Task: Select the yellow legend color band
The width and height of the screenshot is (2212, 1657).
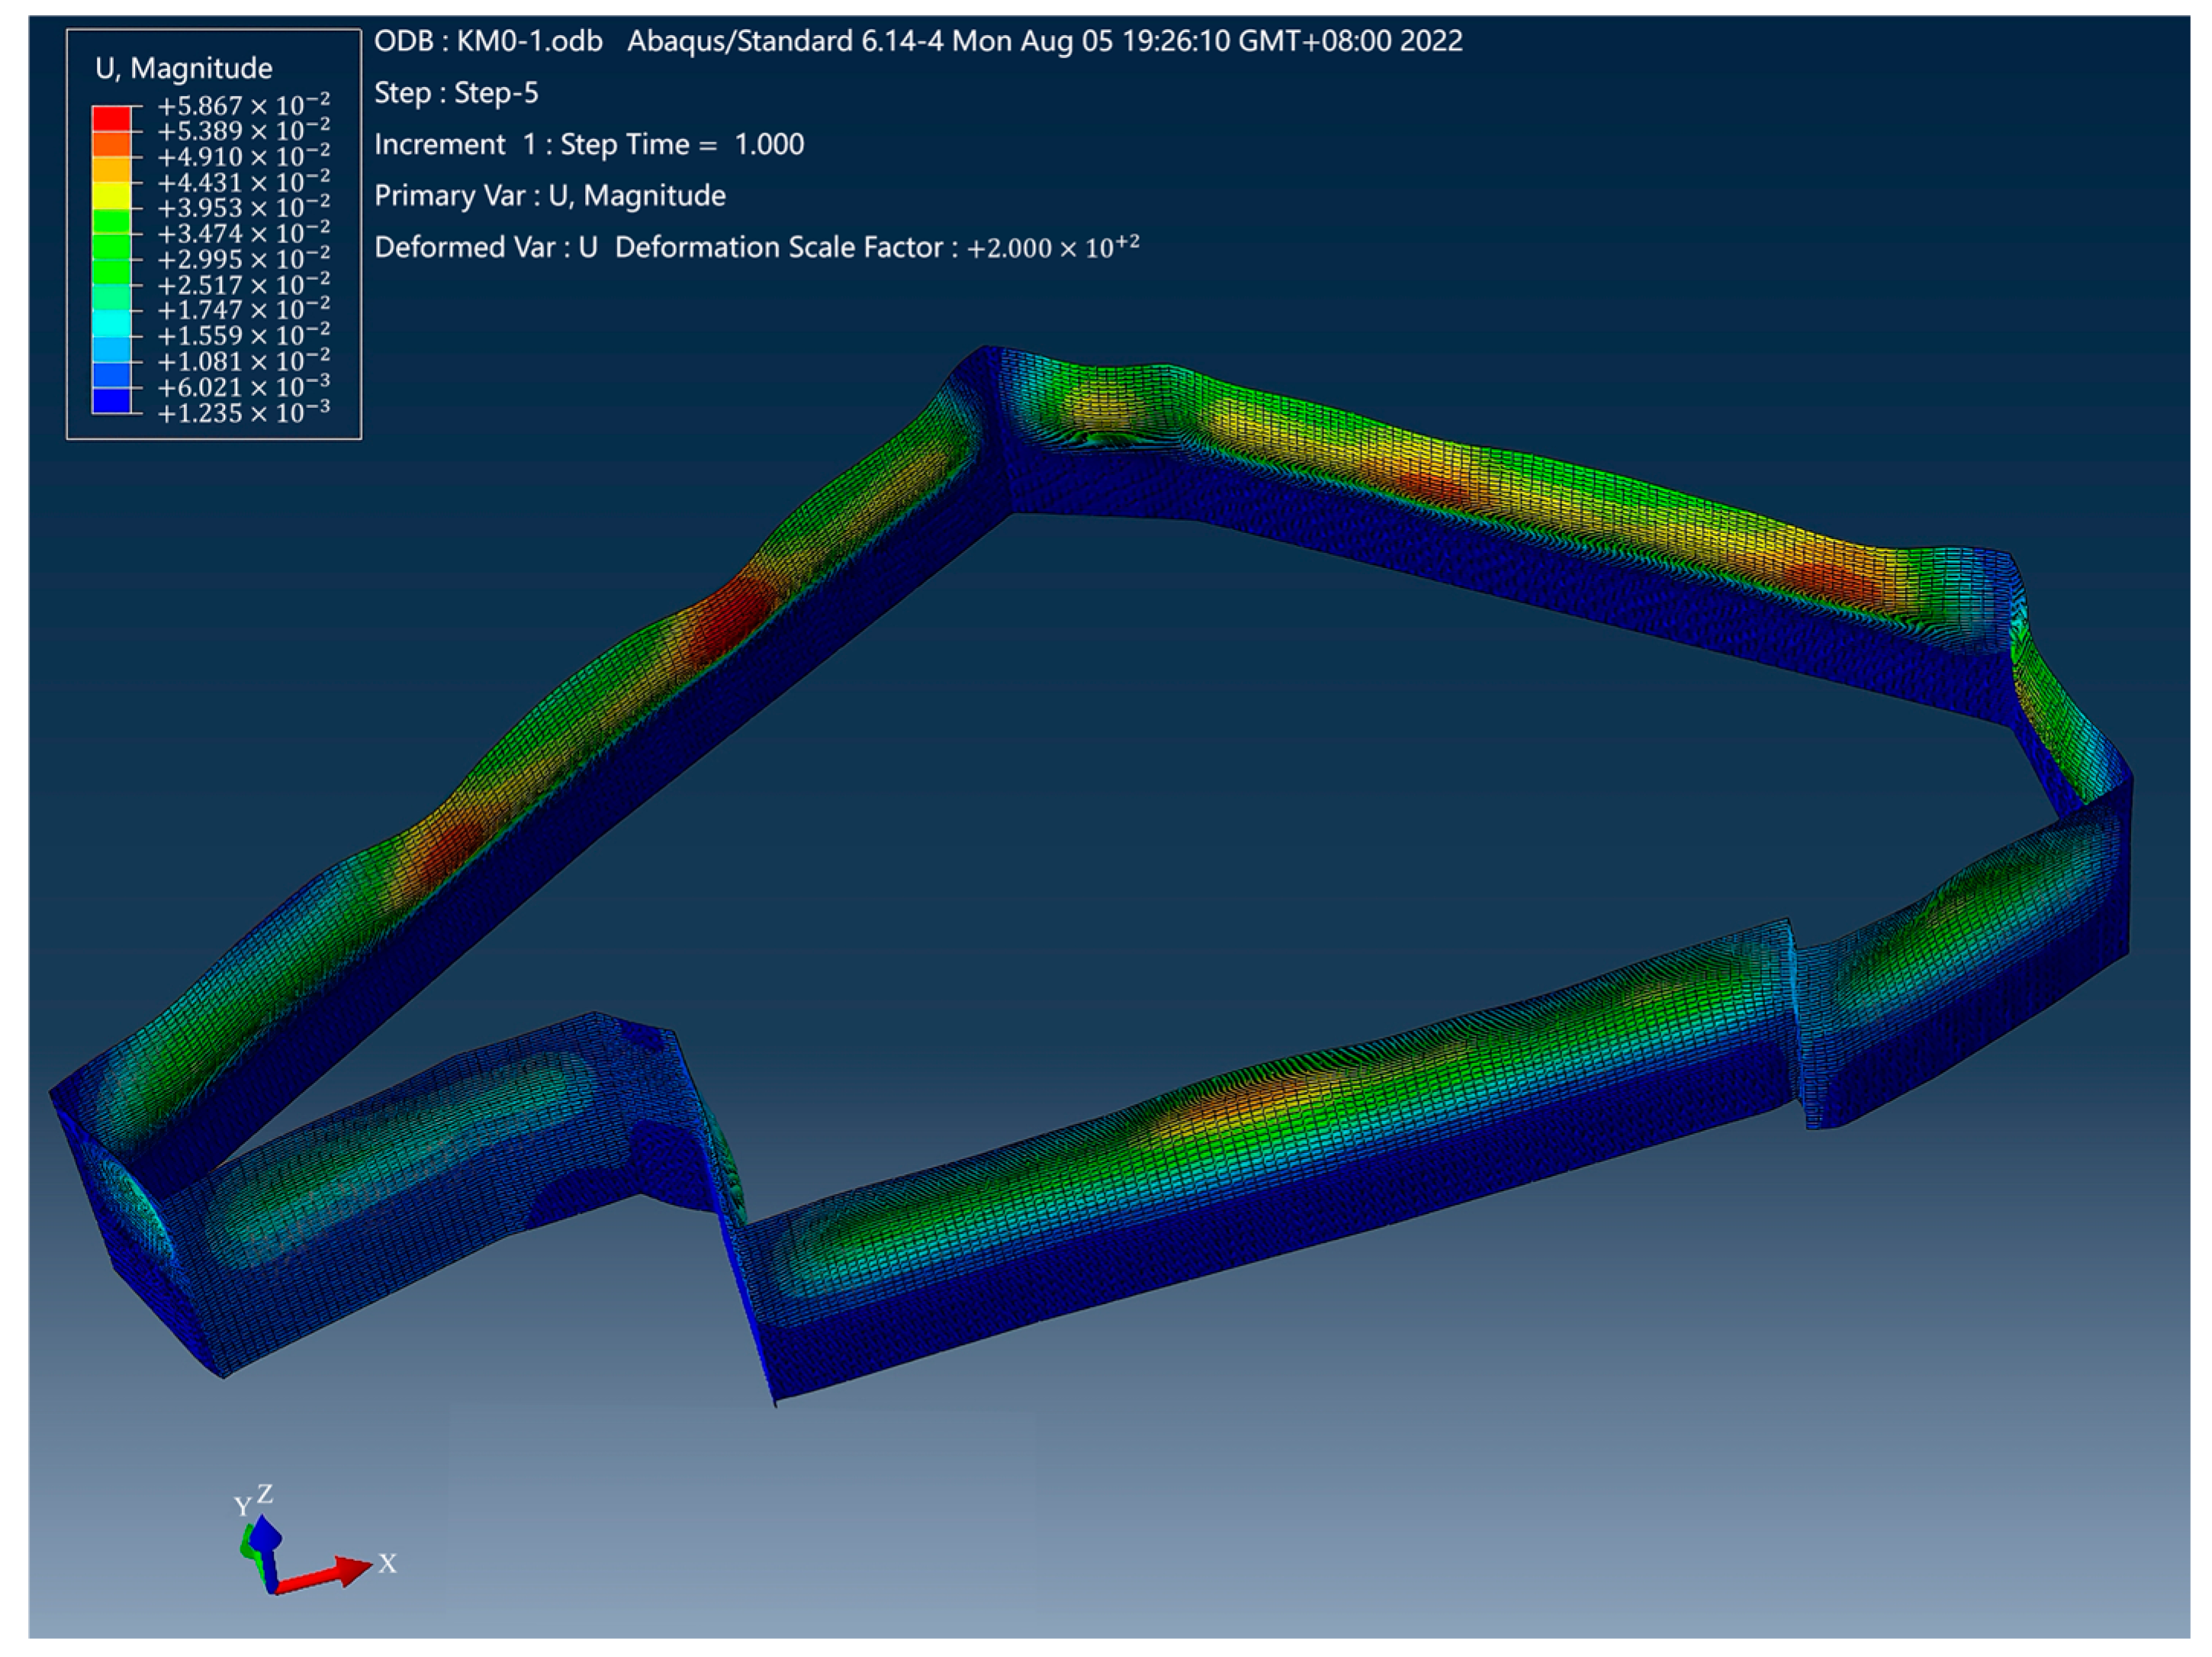Action: click(111, 195)
